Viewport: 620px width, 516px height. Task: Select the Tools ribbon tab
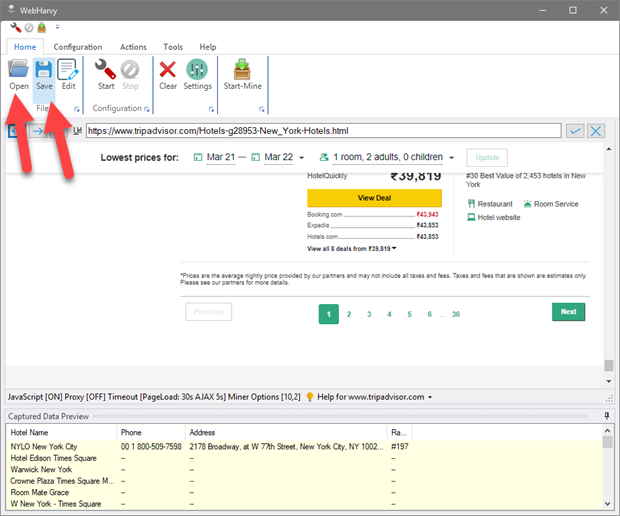tap(173, 47)
